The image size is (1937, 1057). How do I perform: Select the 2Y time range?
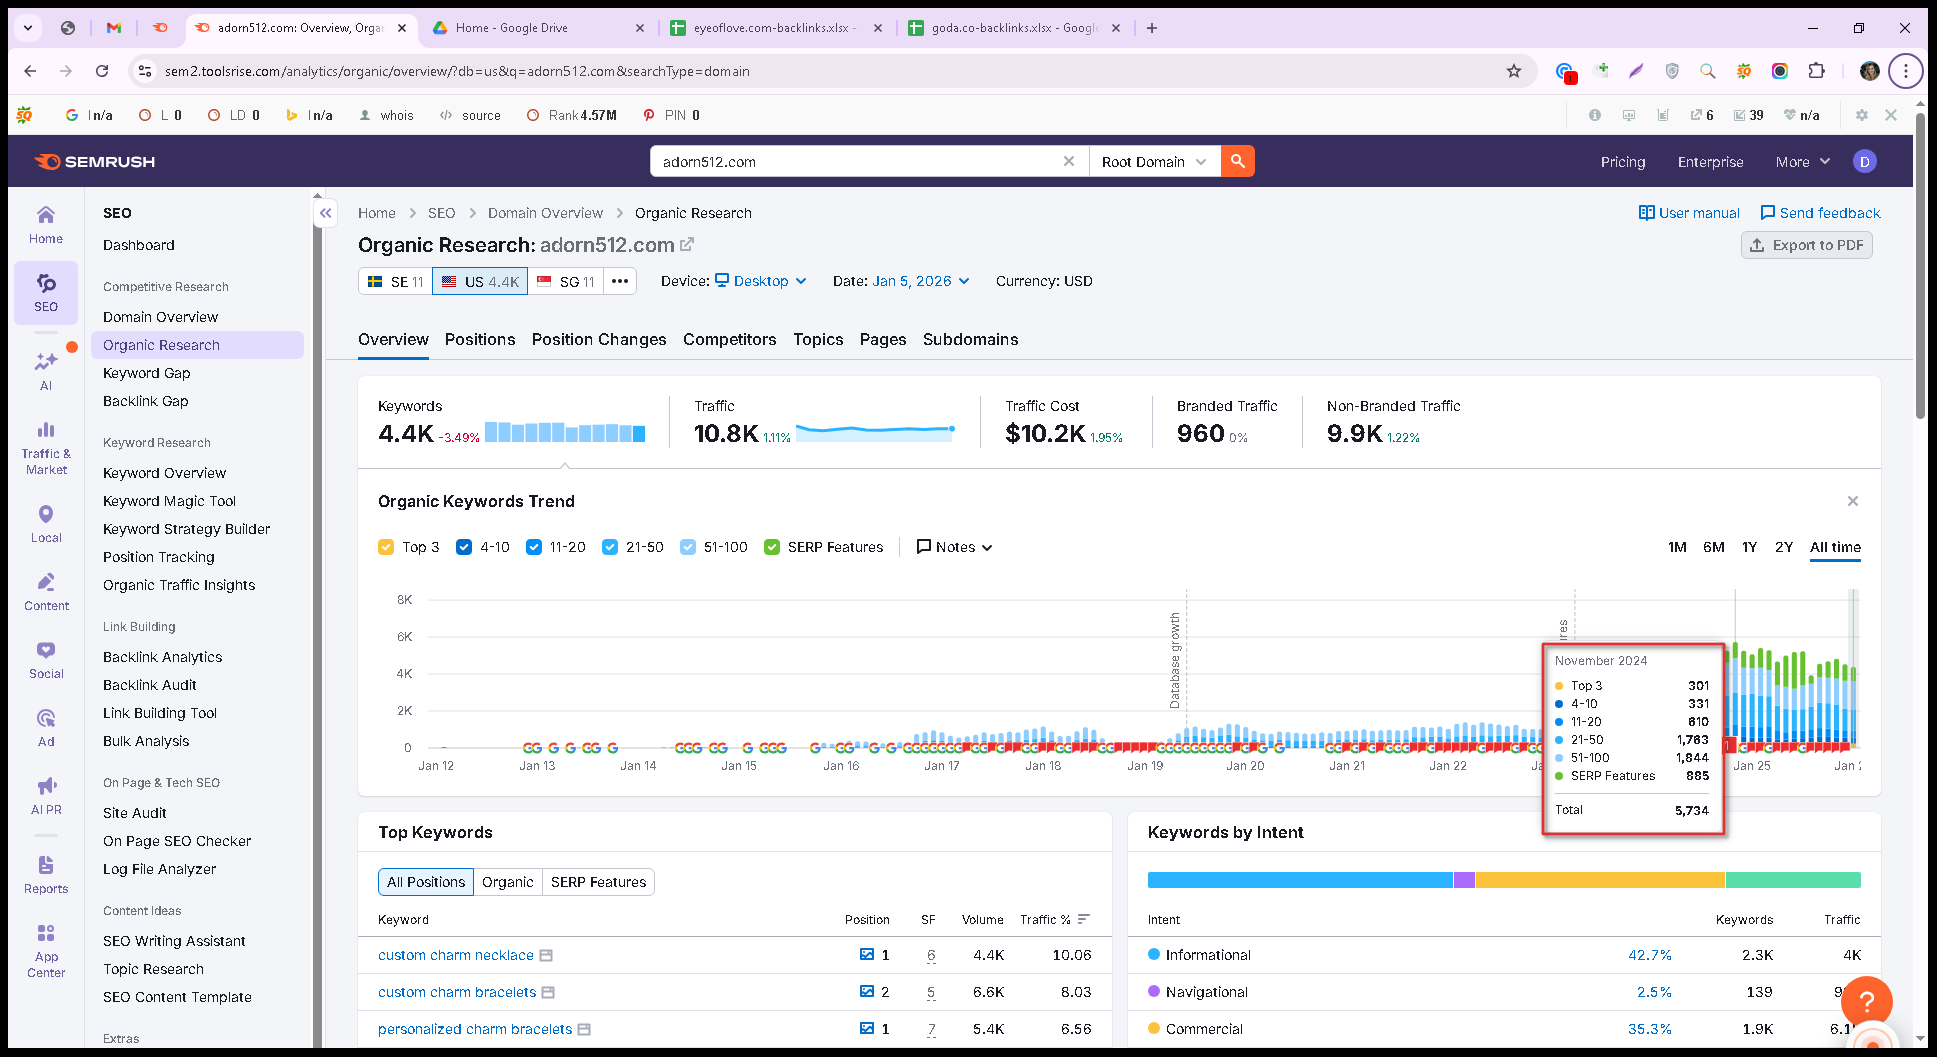click(1784, 547)
